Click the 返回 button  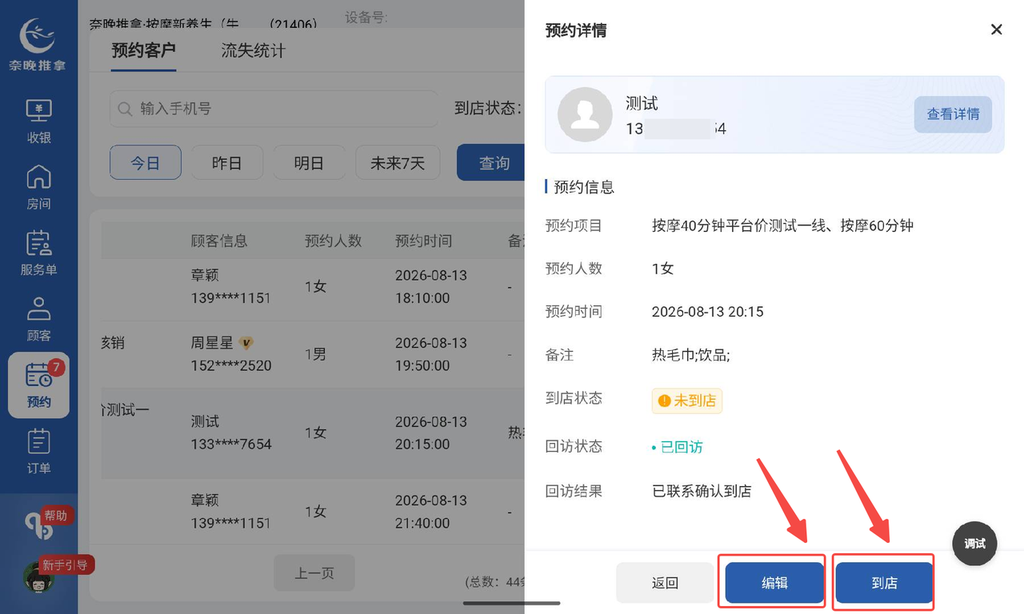tap(665, 583)
